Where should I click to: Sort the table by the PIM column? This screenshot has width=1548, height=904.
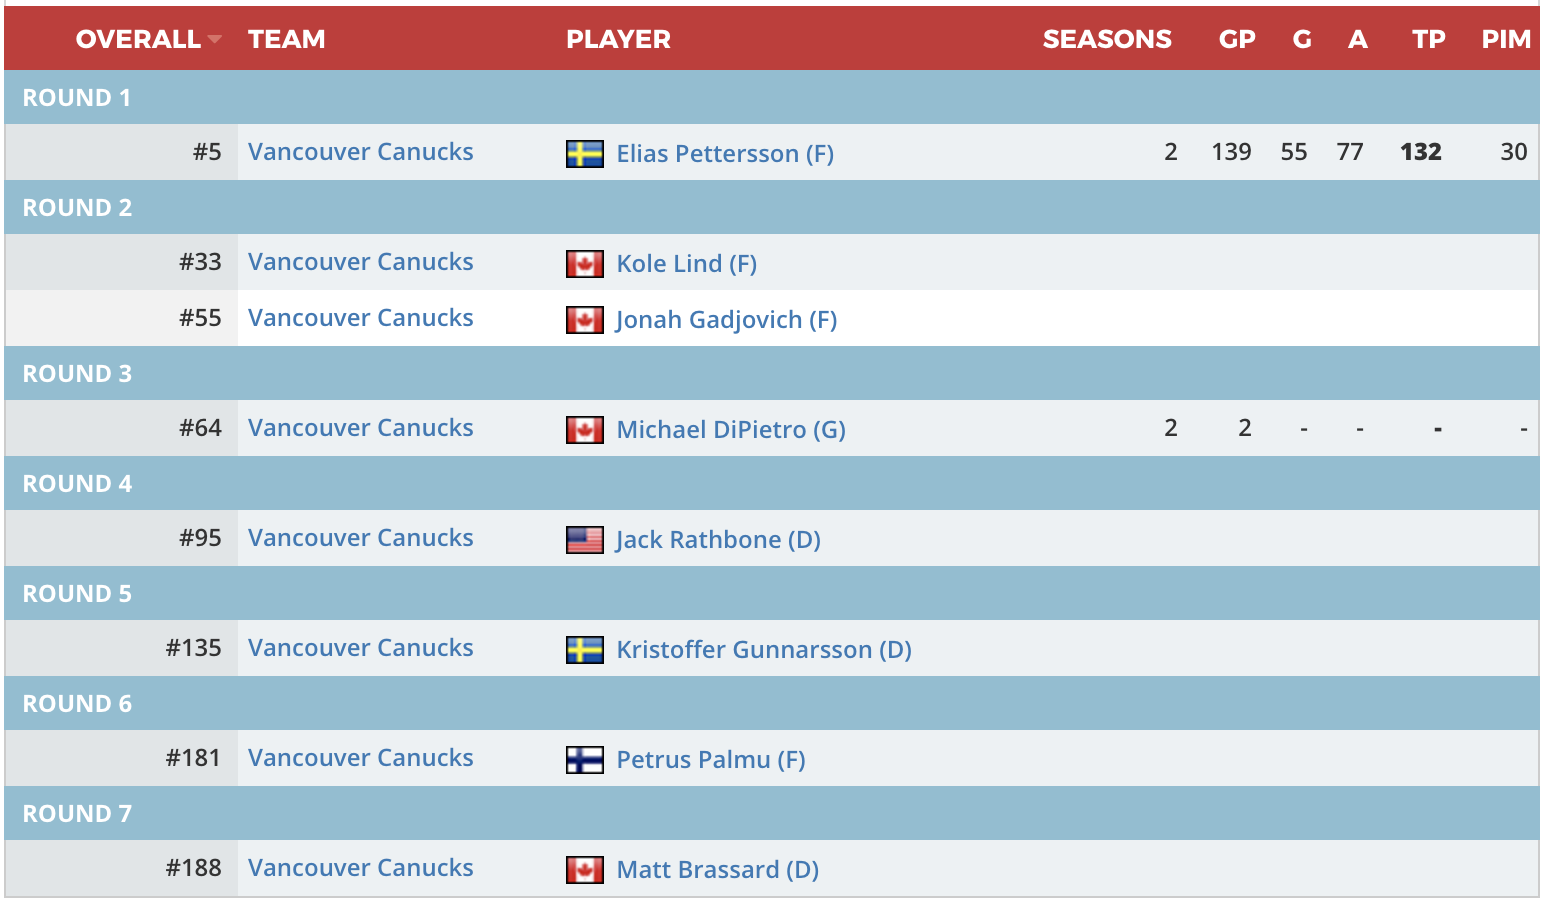[1505, 40]
